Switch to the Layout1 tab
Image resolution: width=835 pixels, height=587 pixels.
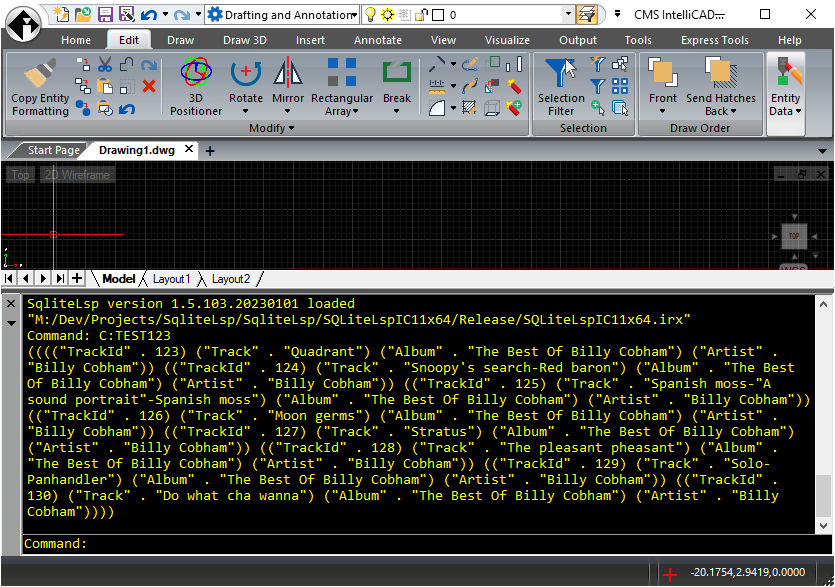(x=171, y=279)
